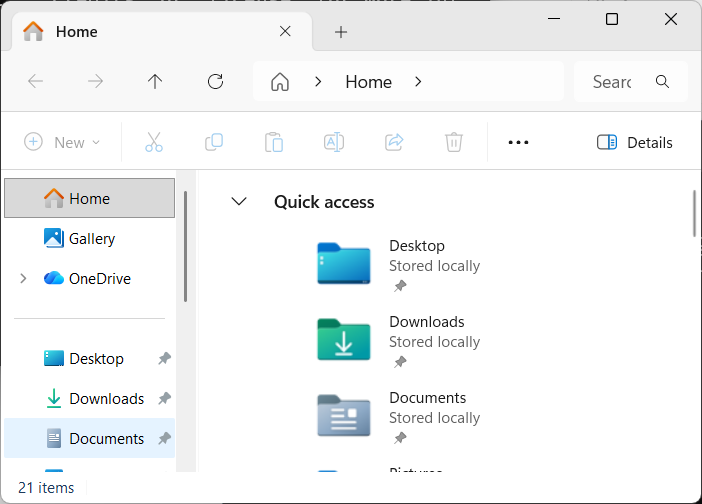
Task: Expand the OneDrive tree node
Action: [x=23, y=279]
